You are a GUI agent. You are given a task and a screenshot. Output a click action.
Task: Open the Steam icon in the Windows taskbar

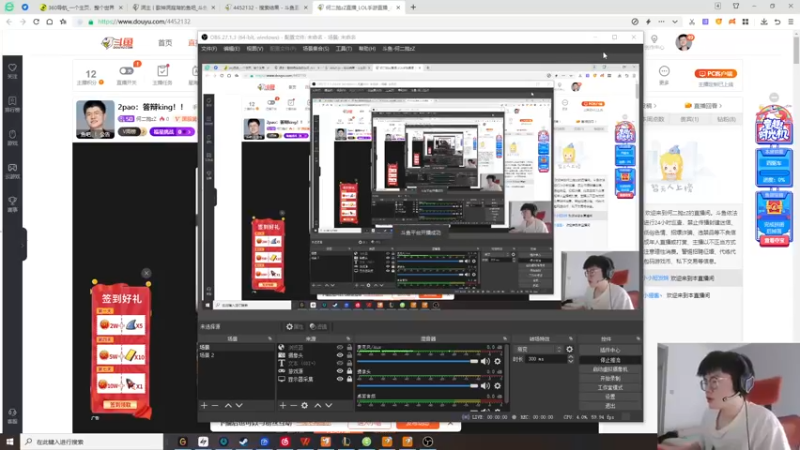click(x=244, y=442)
